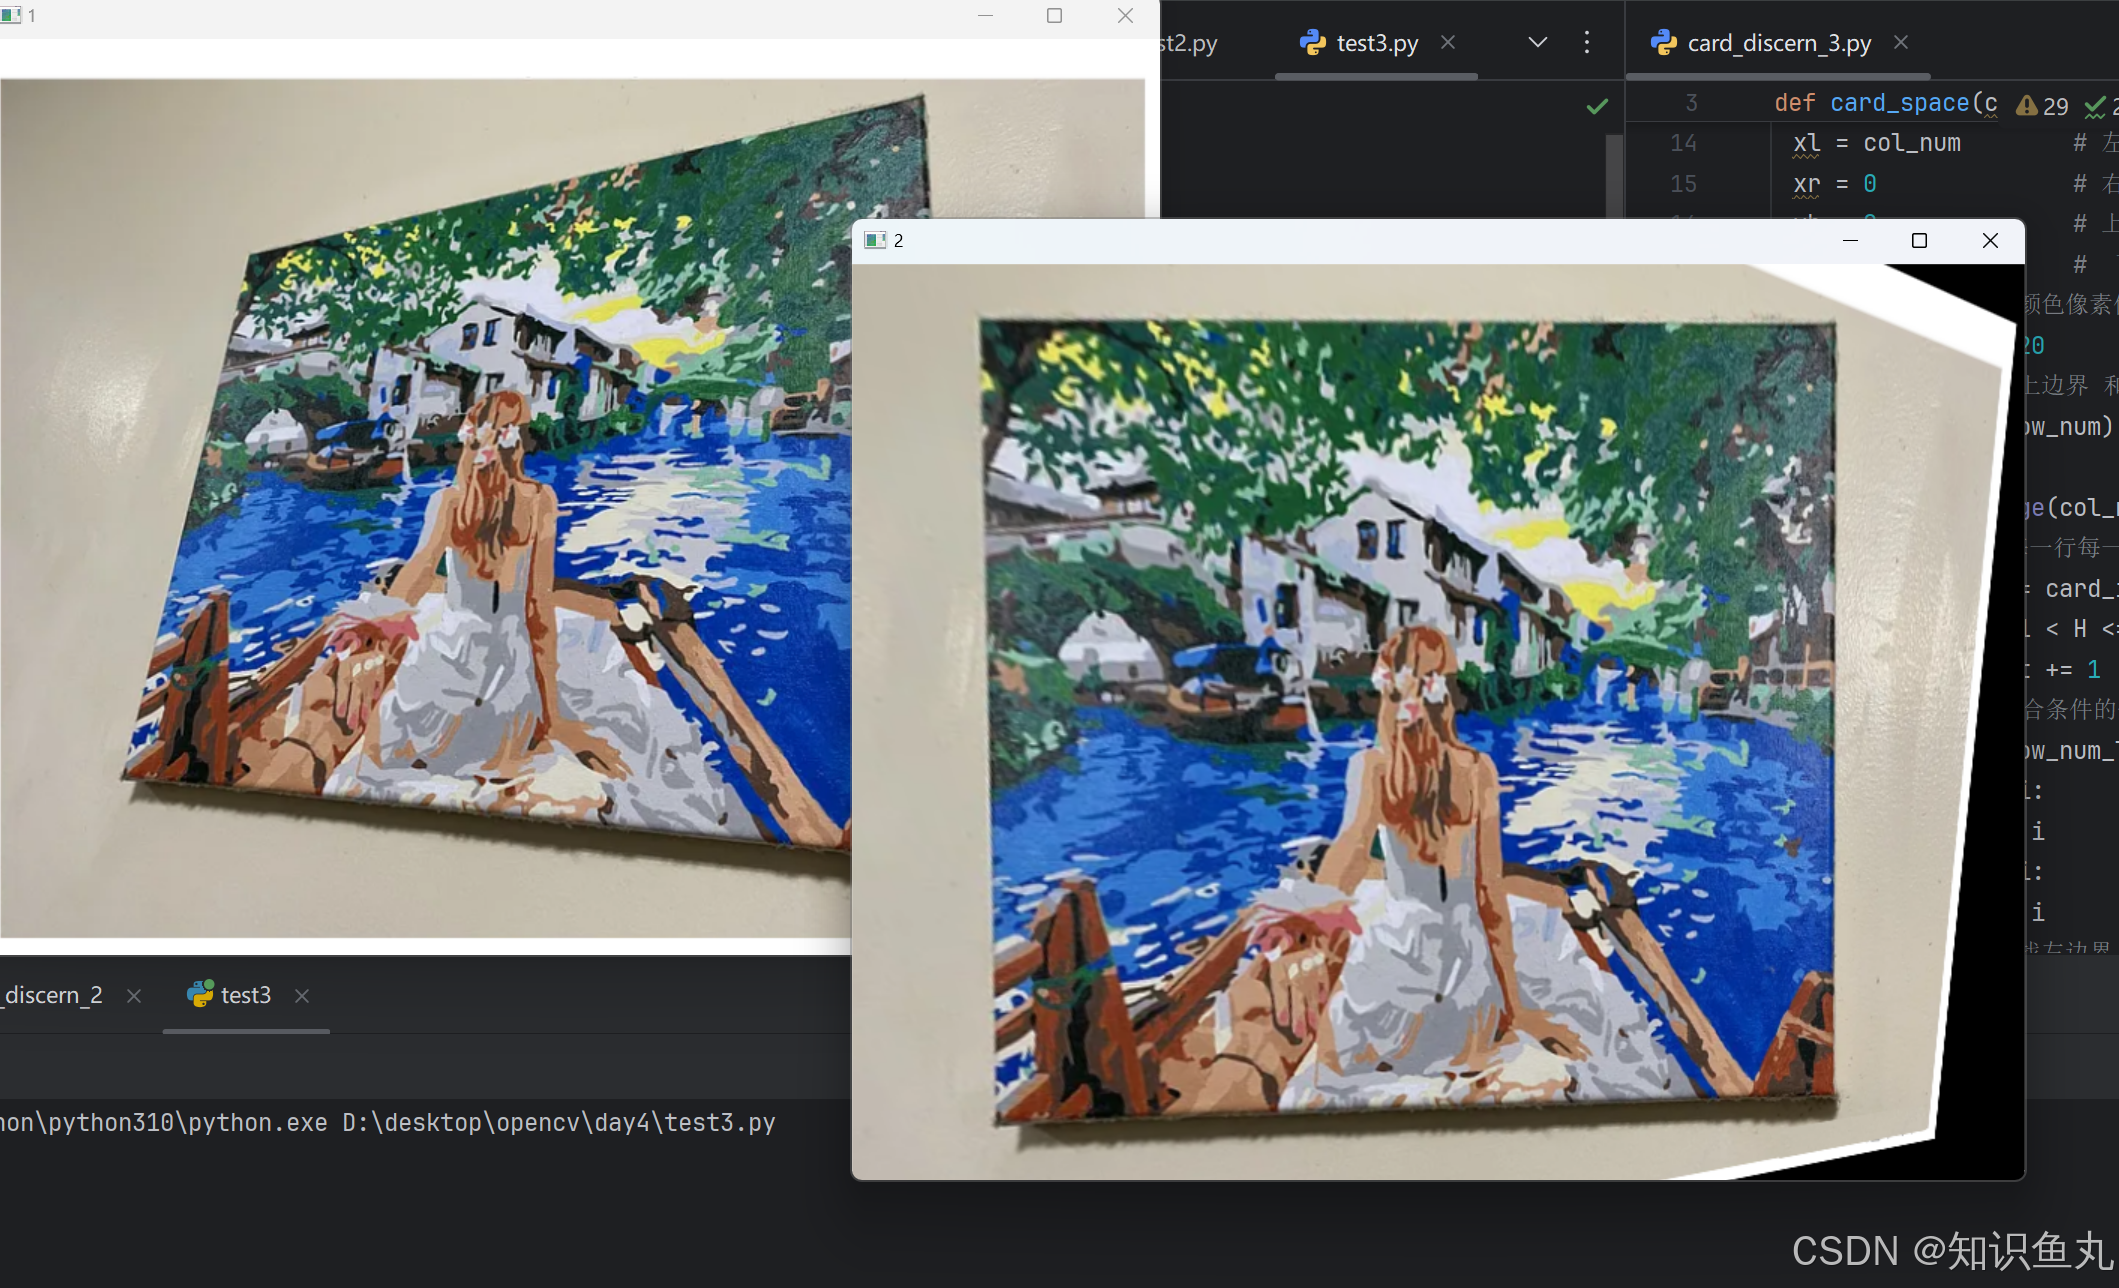2119x1288 pixels.
Task: Click the warped painting in window 2
Action: [x=1410, y=720]
